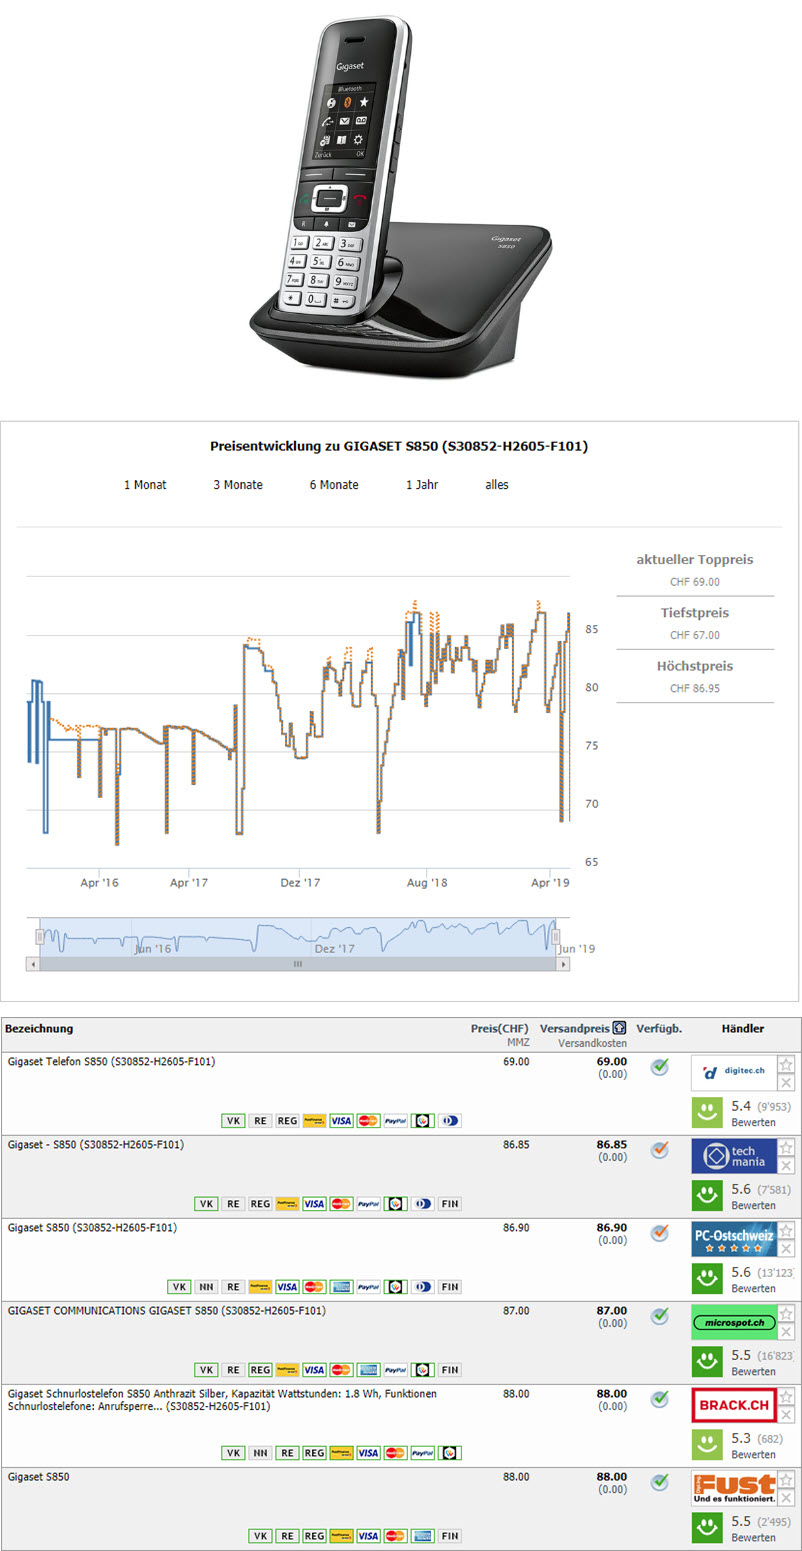Hide PC-Ostschweiz with its X icon
This screenshot has height=1551, width=802.
coord(786,1248)
